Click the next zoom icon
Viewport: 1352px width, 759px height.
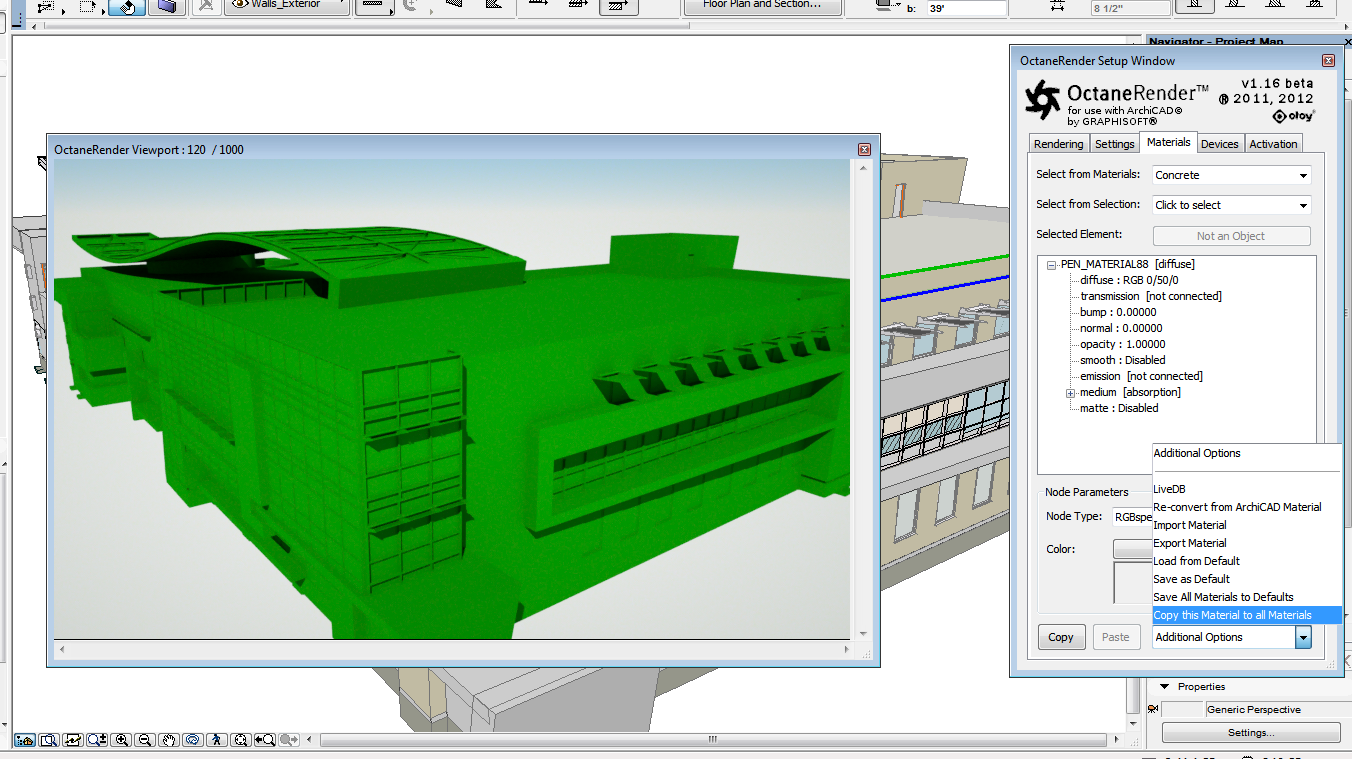point(290,740)
